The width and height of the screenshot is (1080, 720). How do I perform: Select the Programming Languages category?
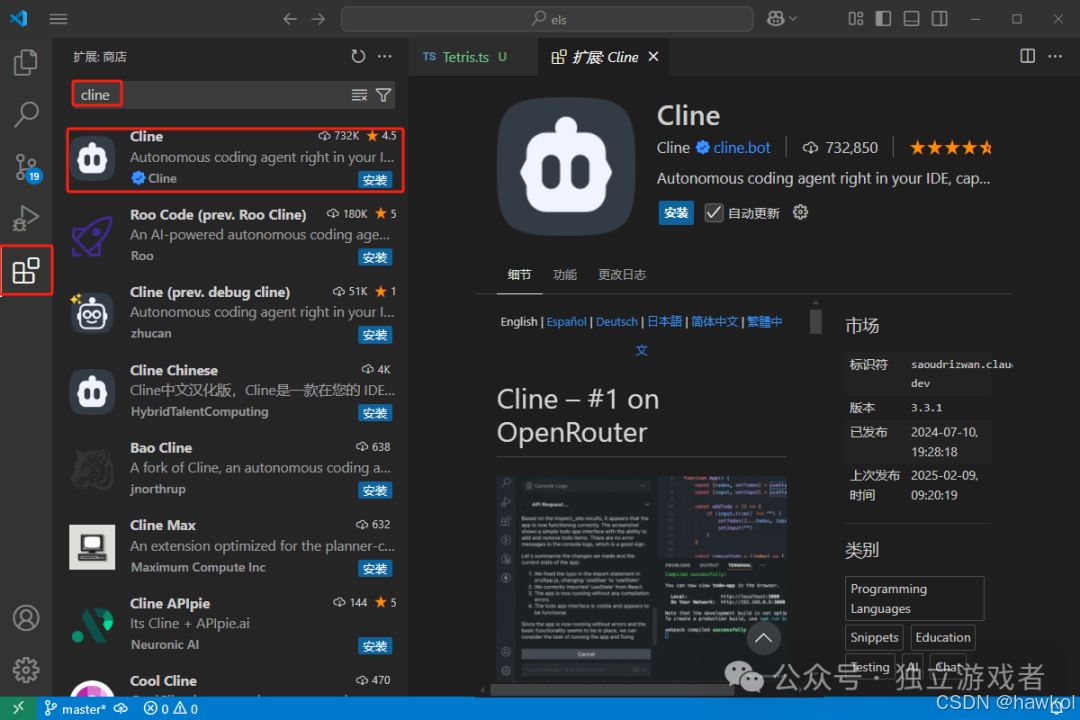coord(914,599)
